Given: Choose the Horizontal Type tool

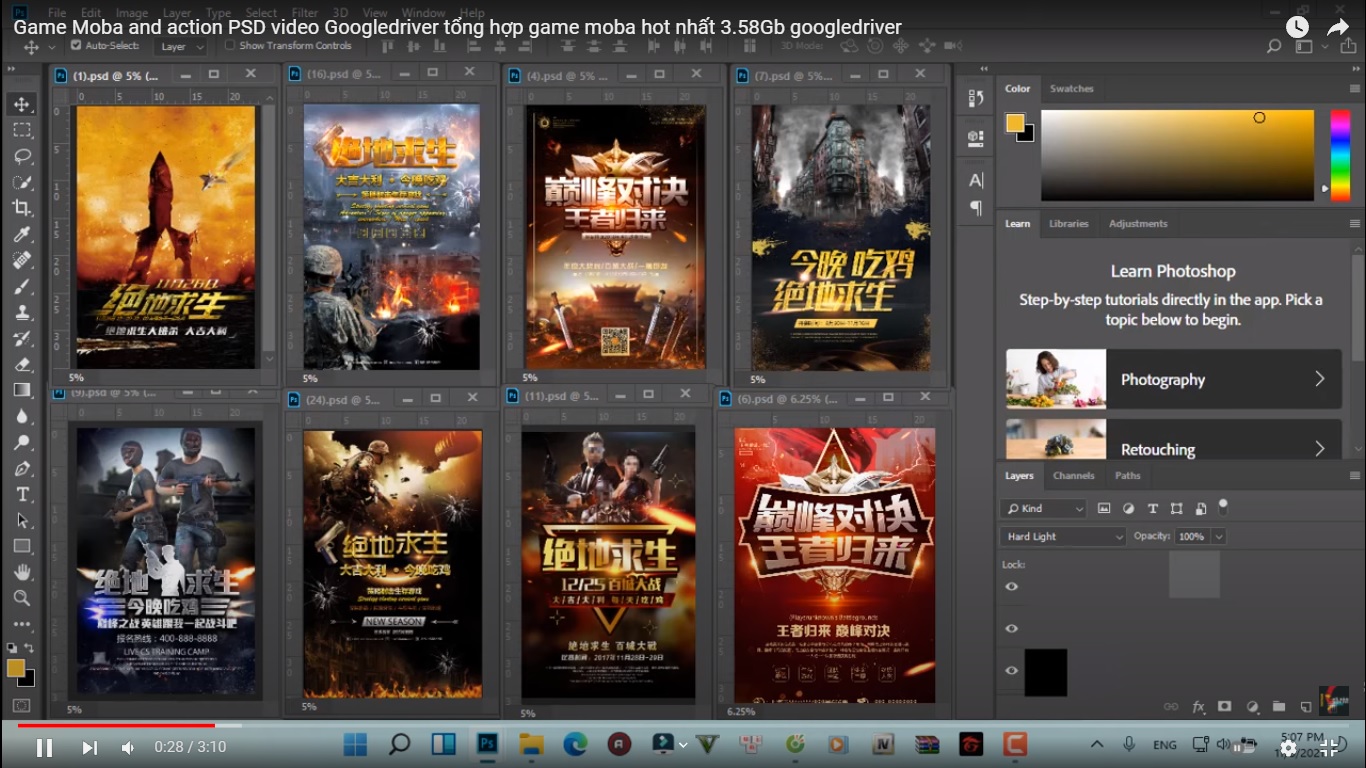Looking at the screenshot, I should [22, 495].
